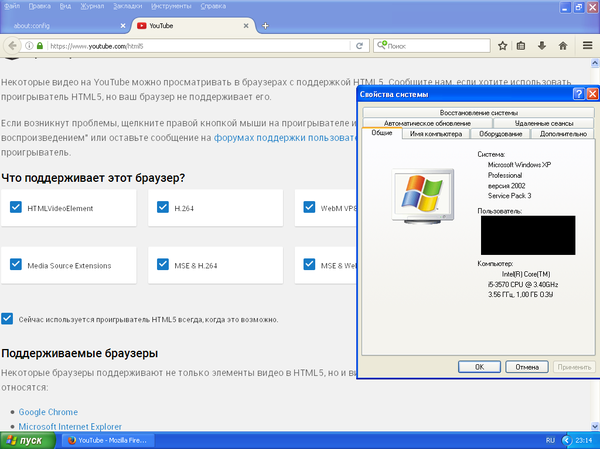Image resolution: width=600 pixels, height=449 pixels.
Task: Go to the home page icon
Action: tap(562, 45)
